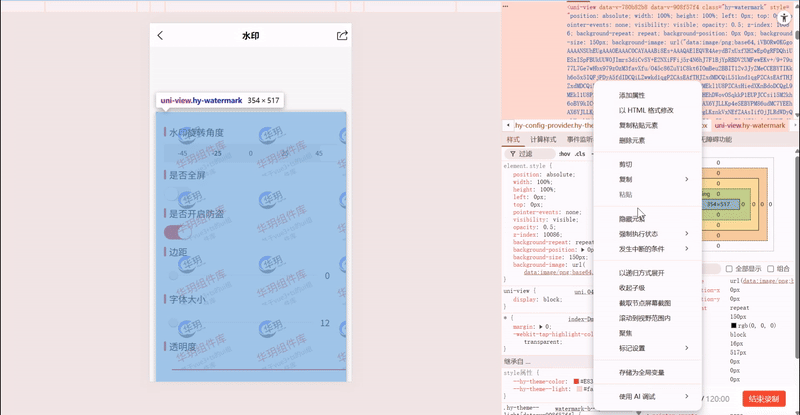
Task: Open the data:image/png url in computed styles
Action: click(768, 281)
